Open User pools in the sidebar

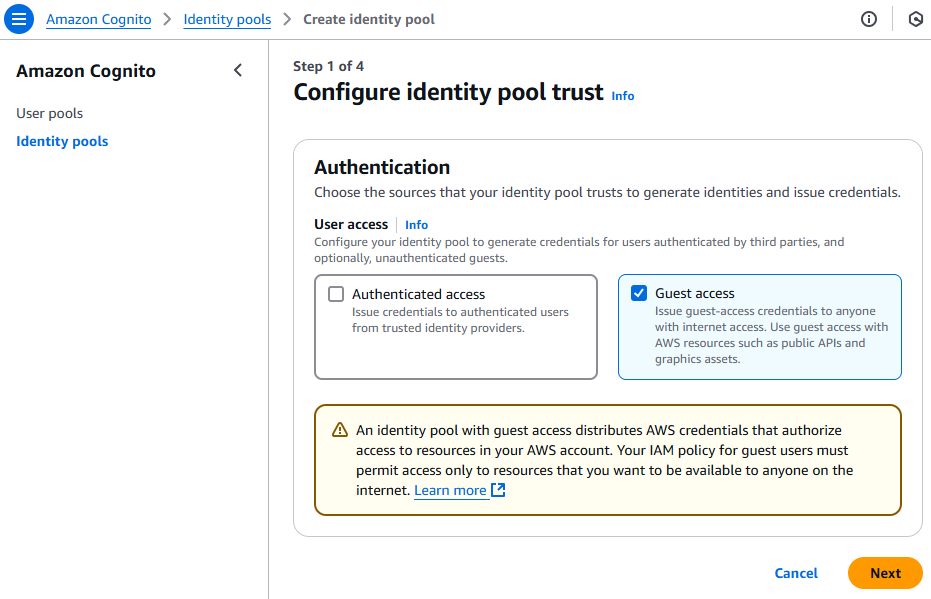[x=49, y=113]
